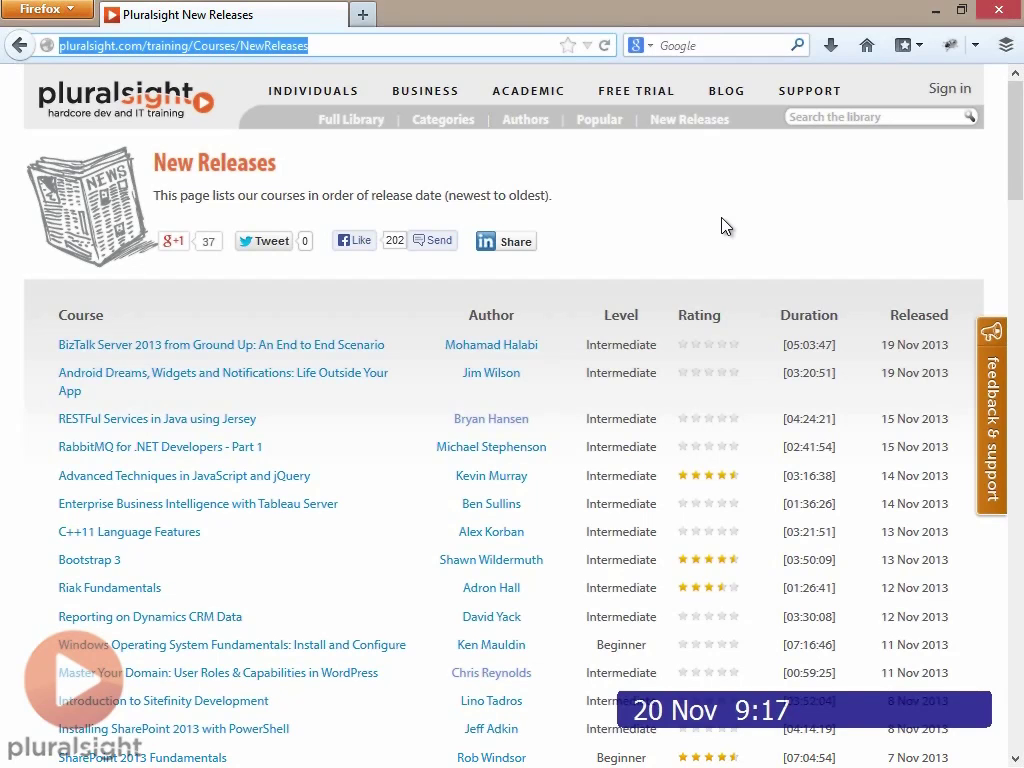Open BizTalk Server 2013 course
The width and height of the screenshot is (1024, 768).
point(221,345)
